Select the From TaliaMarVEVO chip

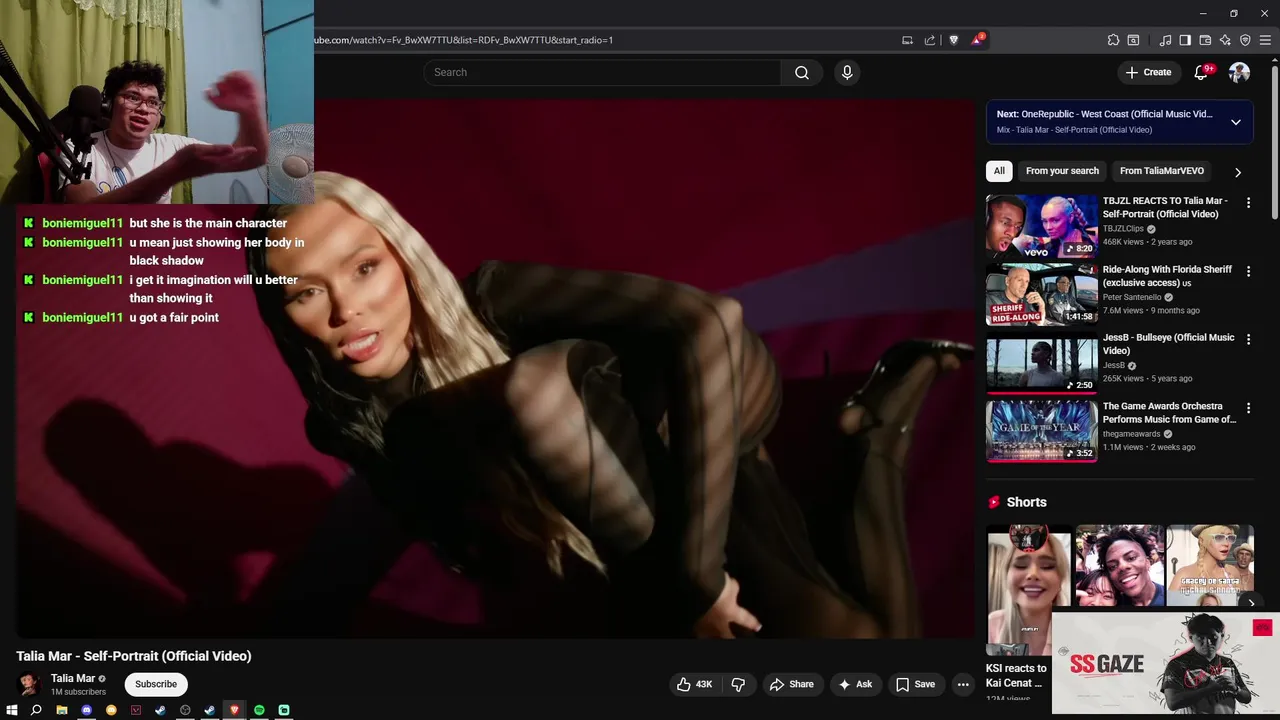click(x=1161, y=171)
